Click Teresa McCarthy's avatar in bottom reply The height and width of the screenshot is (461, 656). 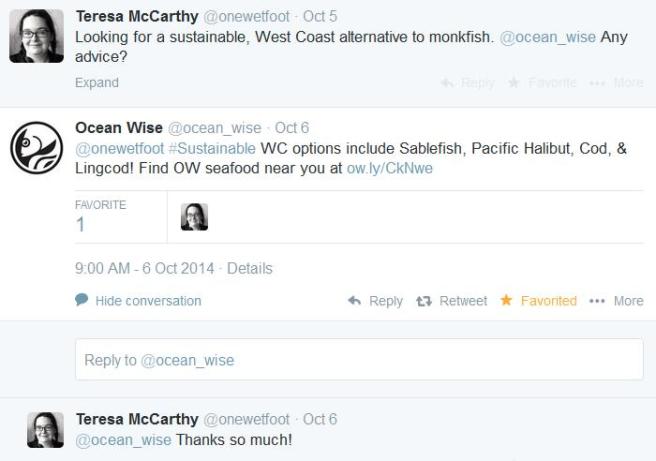pyautogui.click(x=45, y=429)
